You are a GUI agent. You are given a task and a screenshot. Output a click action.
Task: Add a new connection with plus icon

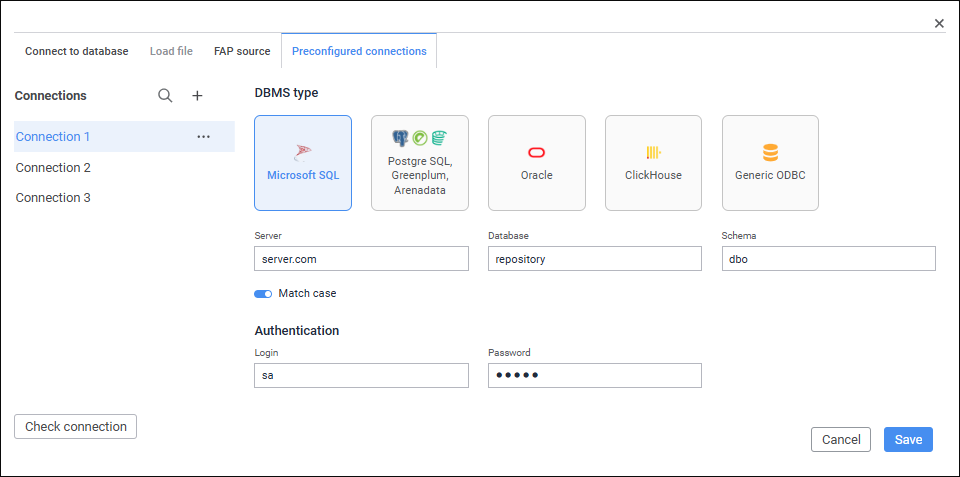[x=197, y=96]
